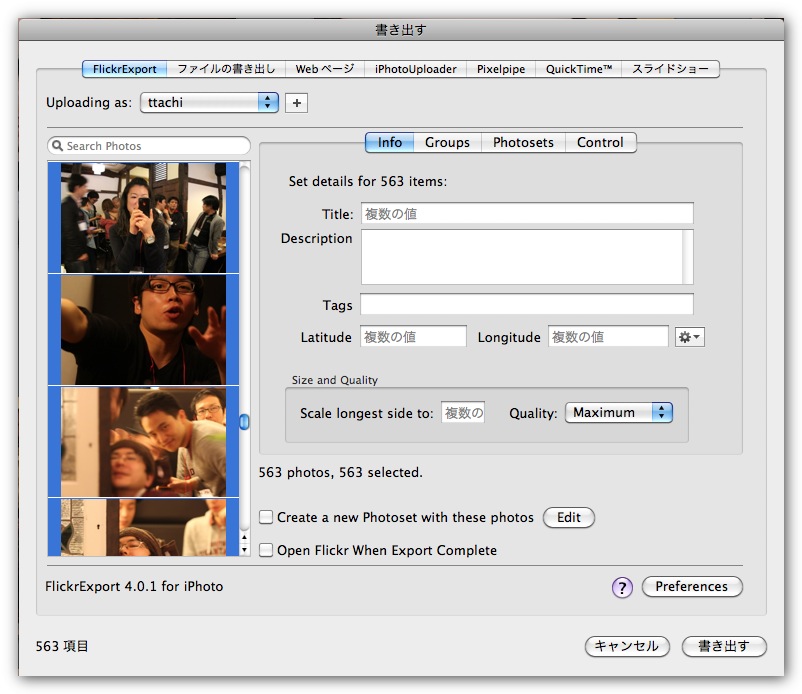Click the Edit photoset button
Image resolution: width=802 pixels, height=694 pixels.
tap(568, 517)
